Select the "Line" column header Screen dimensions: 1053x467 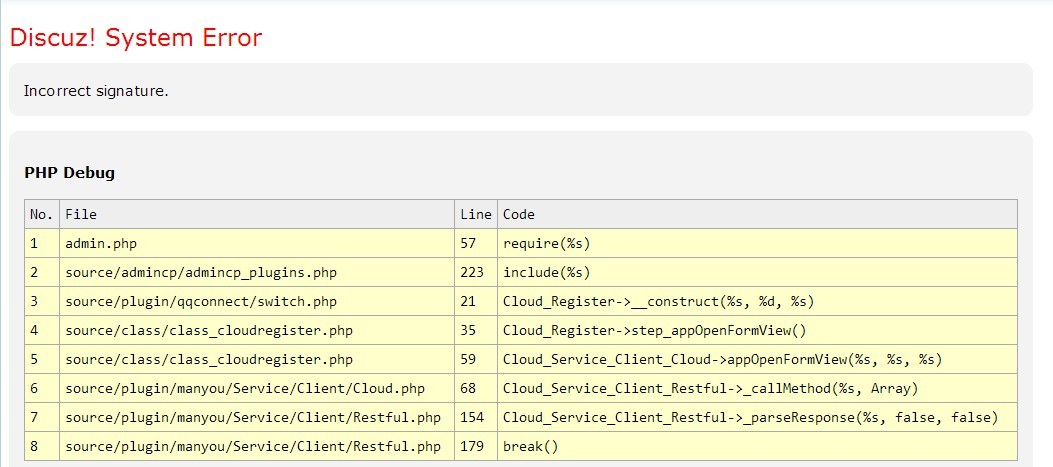coord(476,214)
